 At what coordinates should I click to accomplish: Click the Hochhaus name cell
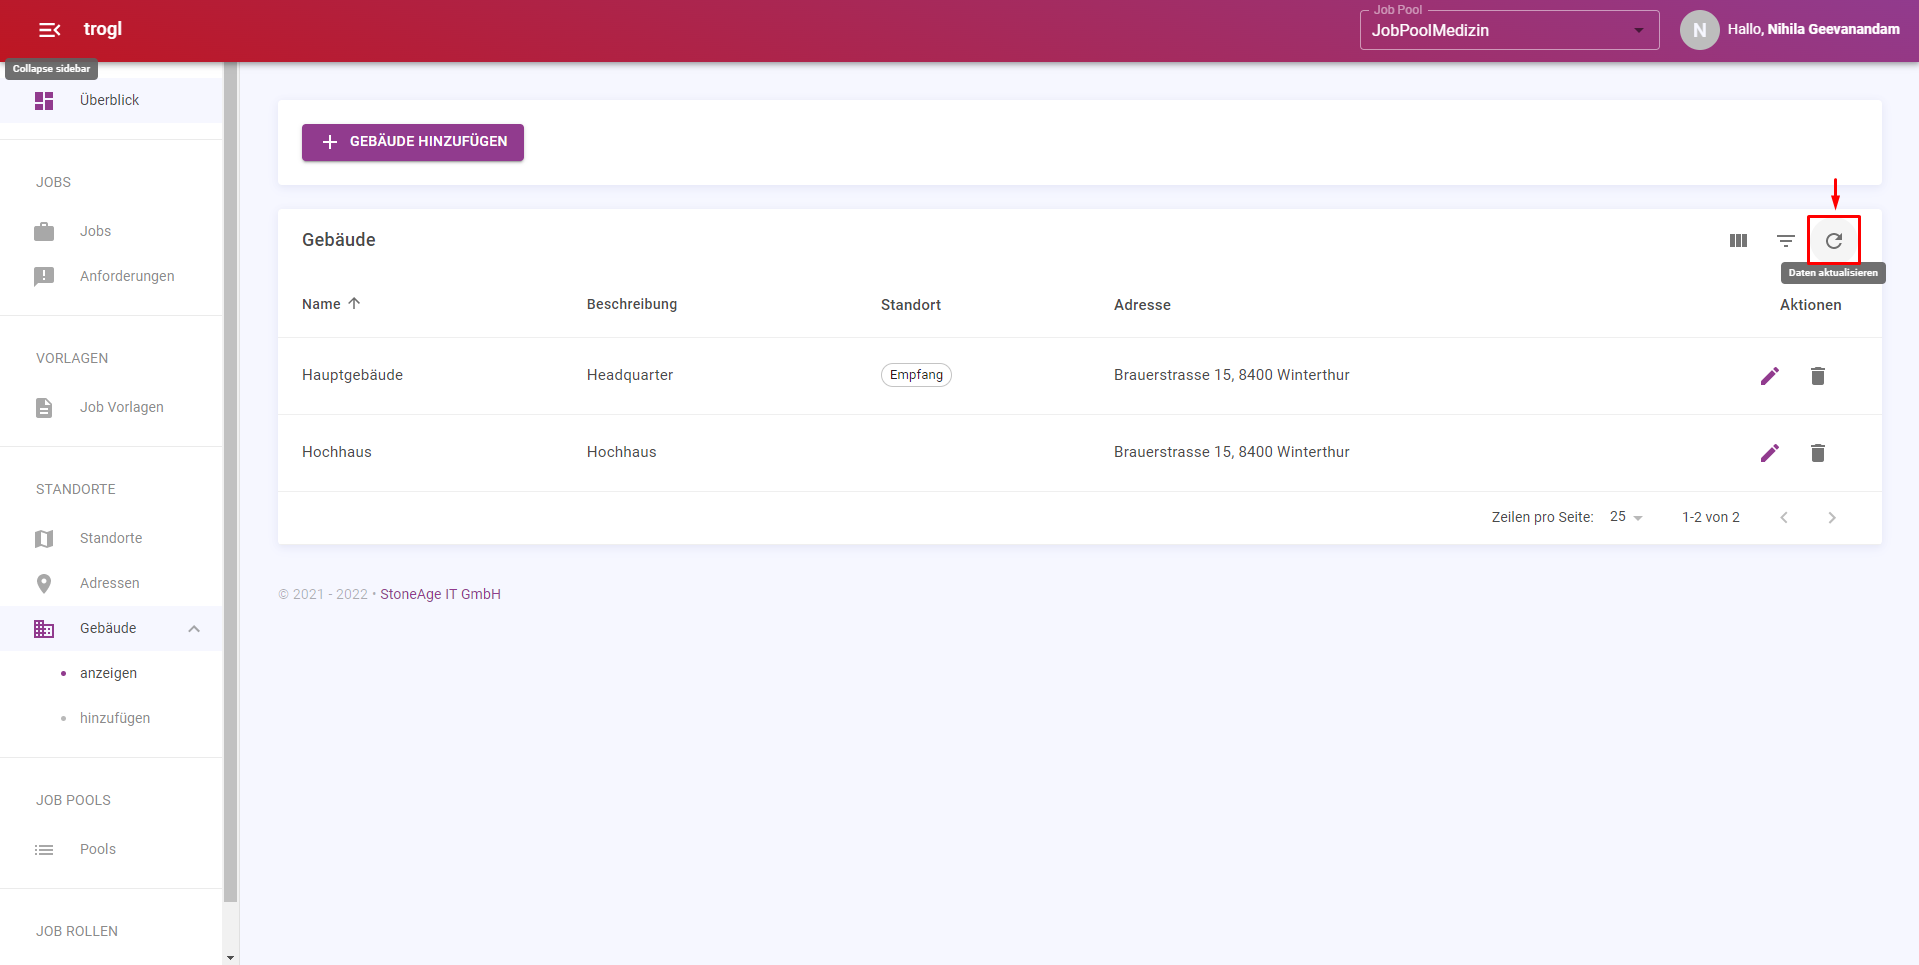pos(337,452)
